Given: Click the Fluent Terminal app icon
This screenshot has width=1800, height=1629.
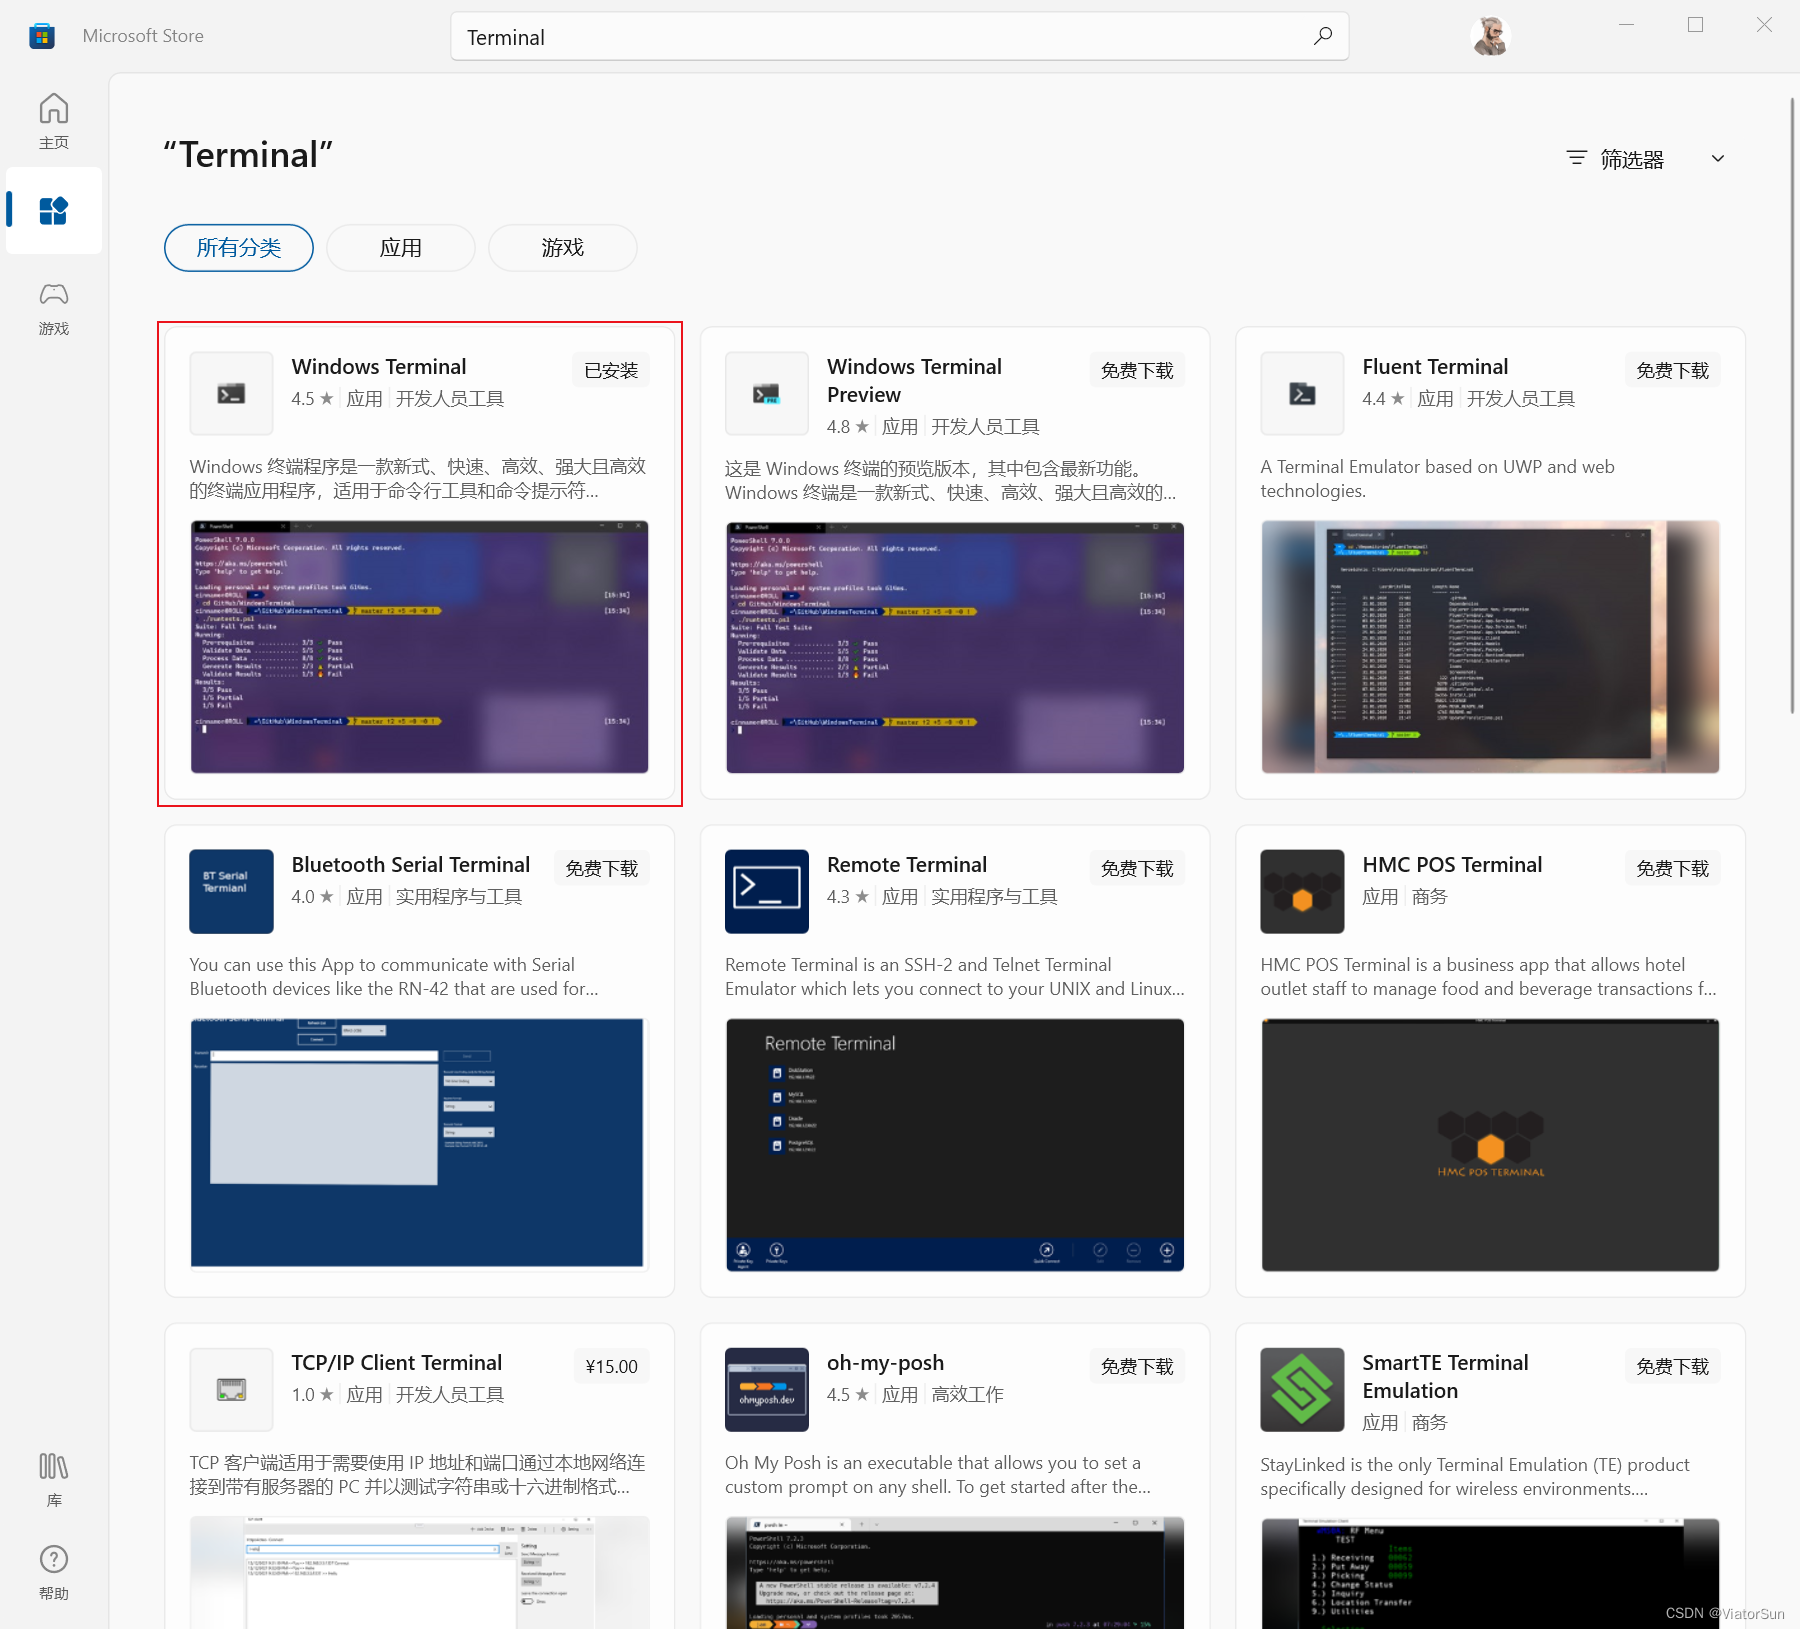Looking at the screenshot, I should click(1302, 393).
